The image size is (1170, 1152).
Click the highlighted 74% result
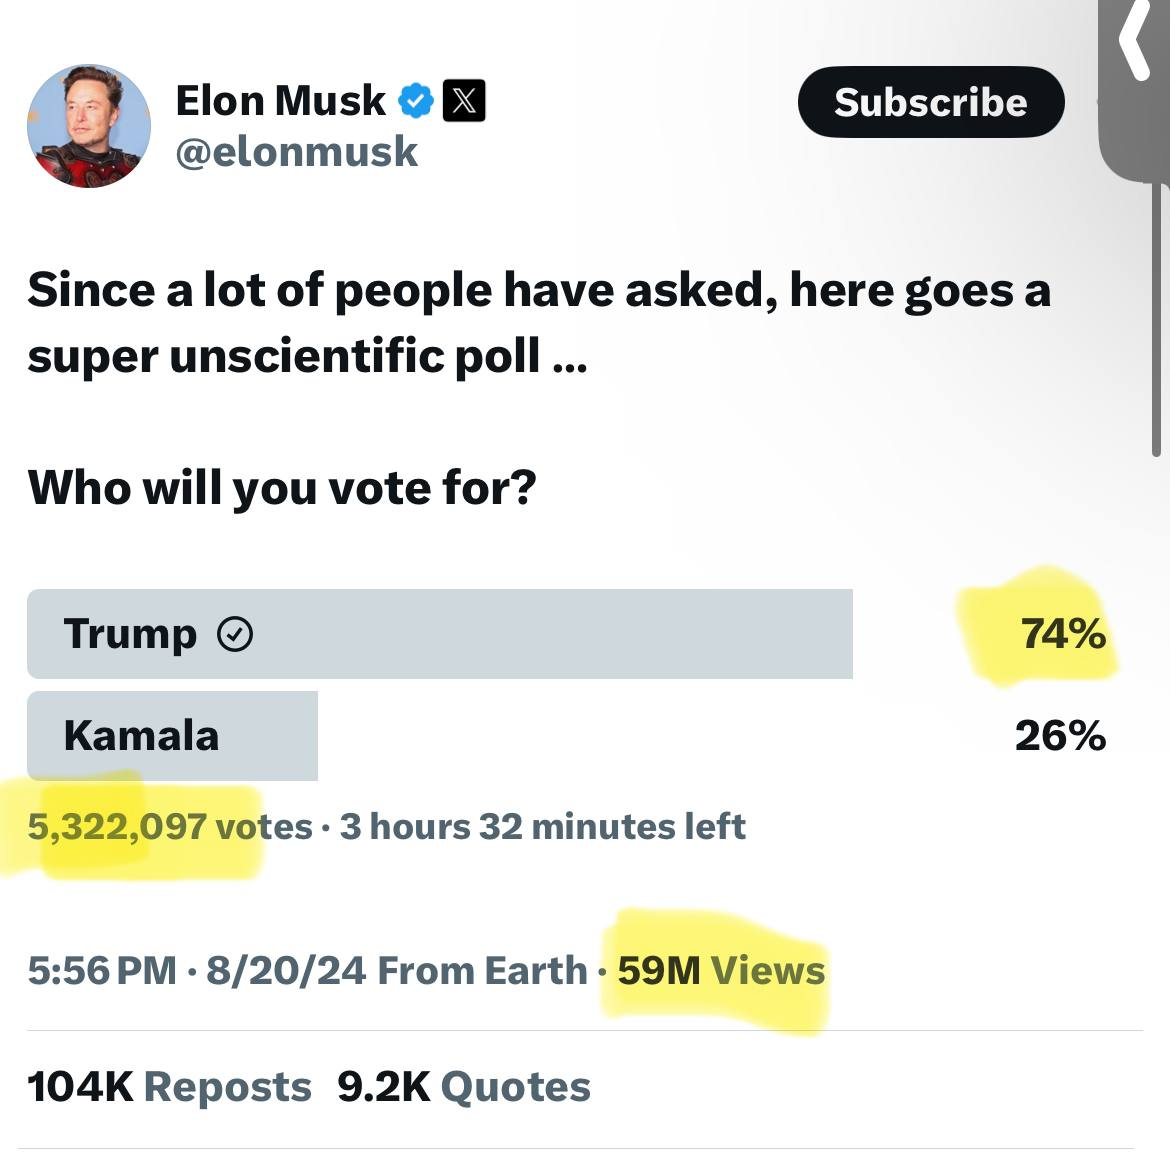click(x=1062, y=634)
